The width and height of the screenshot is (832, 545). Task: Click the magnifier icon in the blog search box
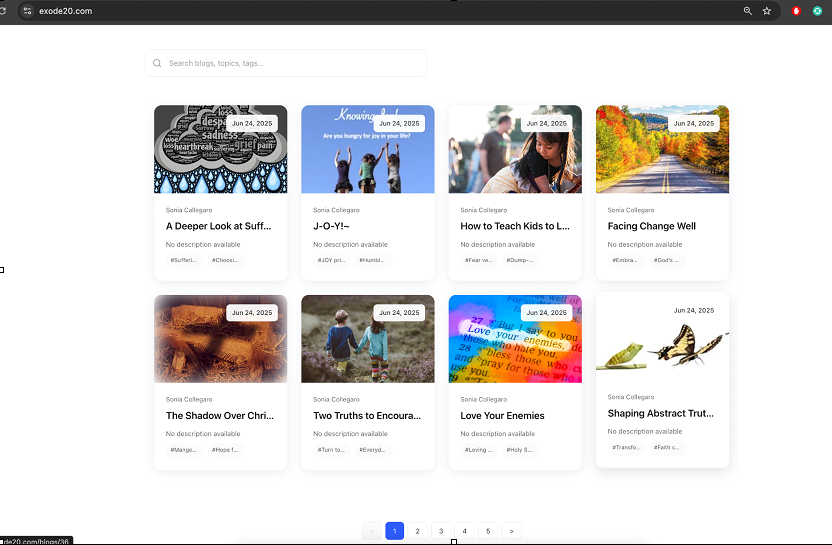[x=157, y=63]
